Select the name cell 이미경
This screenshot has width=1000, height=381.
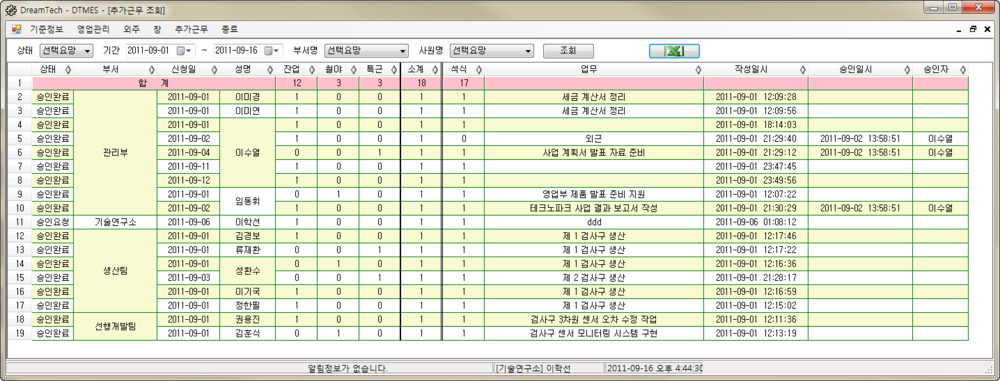pyautogui.click(x=247, y=97)
